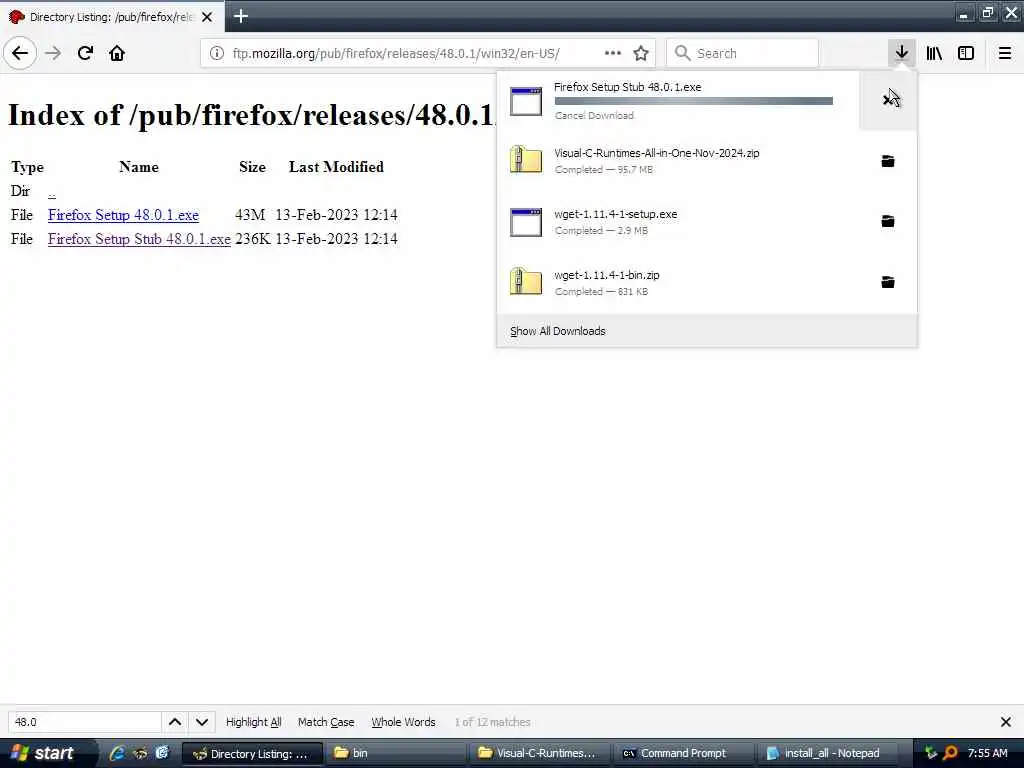Click the magnifier system tray icon
Viewport: 1024px width, 768px height.
pyautogui.click(x=950, y=753)
